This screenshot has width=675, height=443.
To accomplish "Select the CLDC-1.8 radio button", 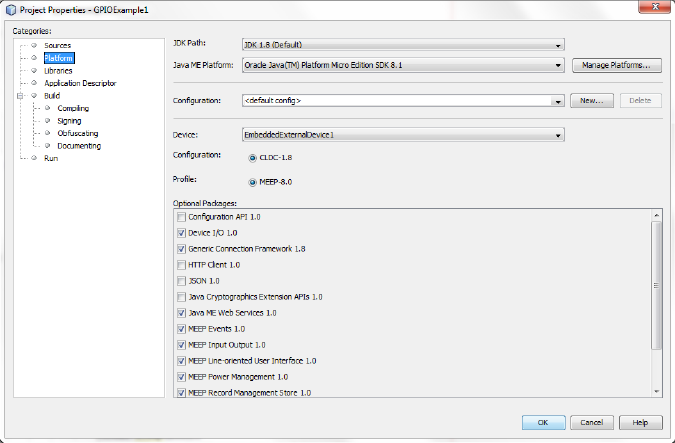I will tap(253, 158).
